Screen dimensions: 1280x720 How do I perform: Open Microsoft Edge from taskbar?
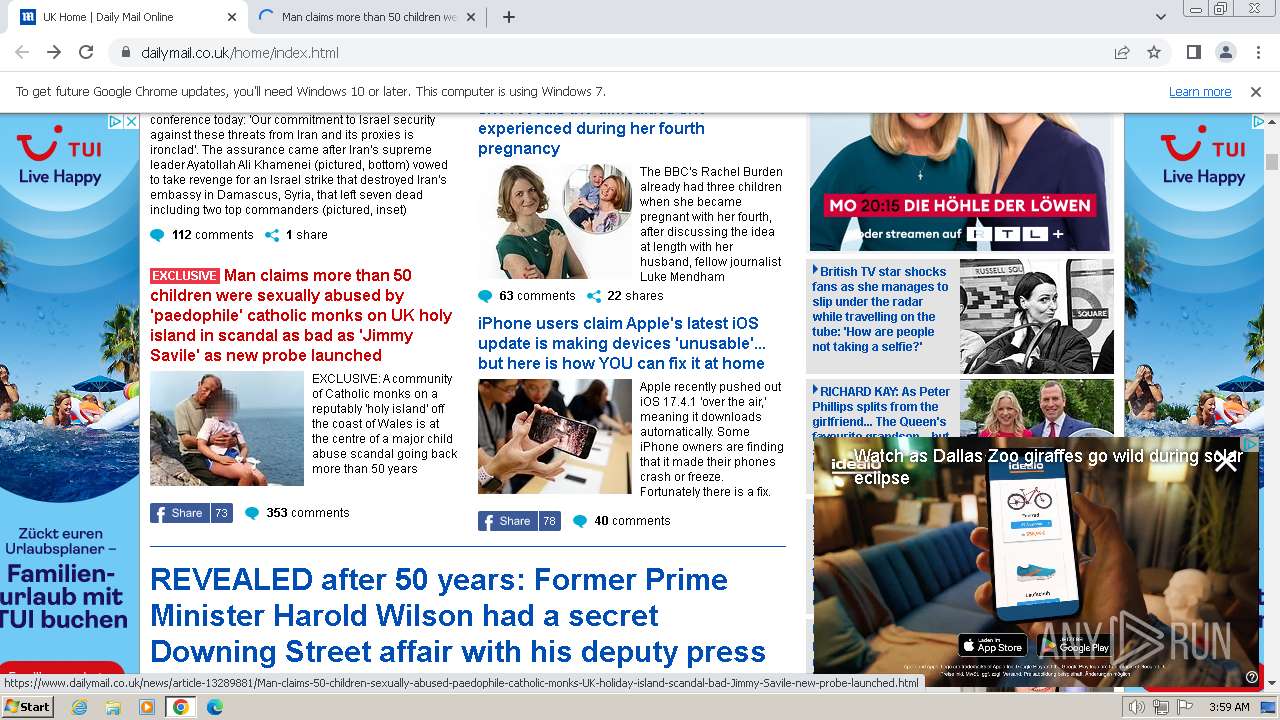click(x=215, y=707)
